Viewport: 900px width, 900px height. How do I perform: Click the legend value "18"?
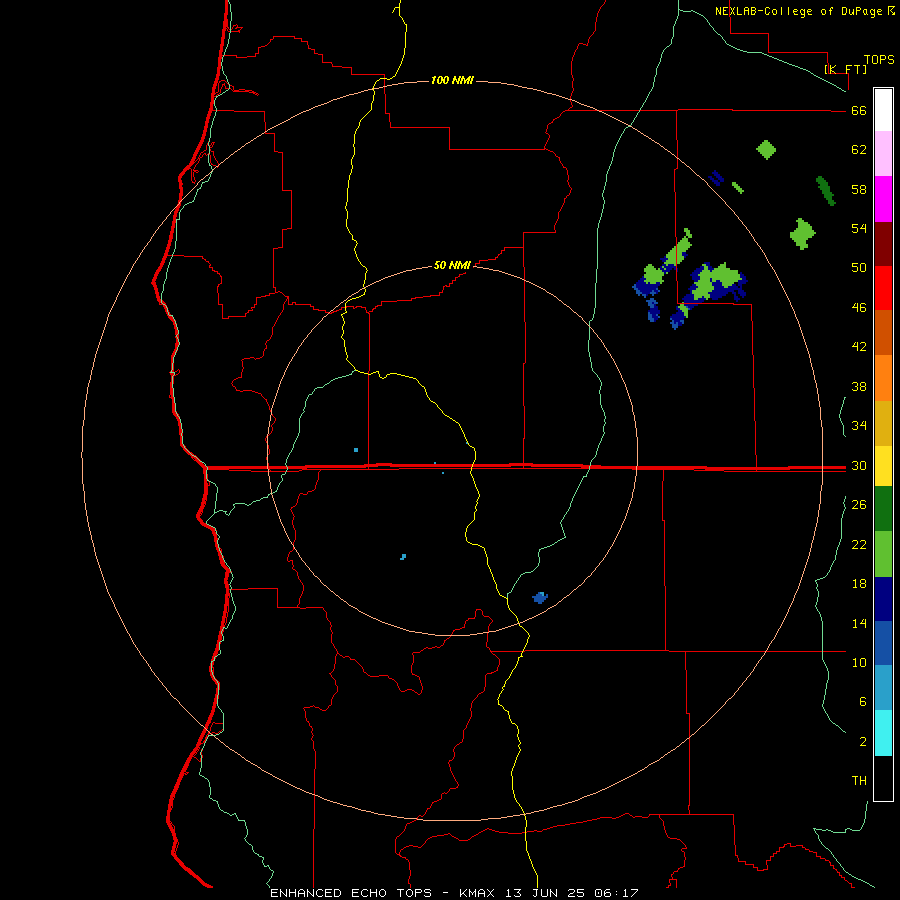859,584
